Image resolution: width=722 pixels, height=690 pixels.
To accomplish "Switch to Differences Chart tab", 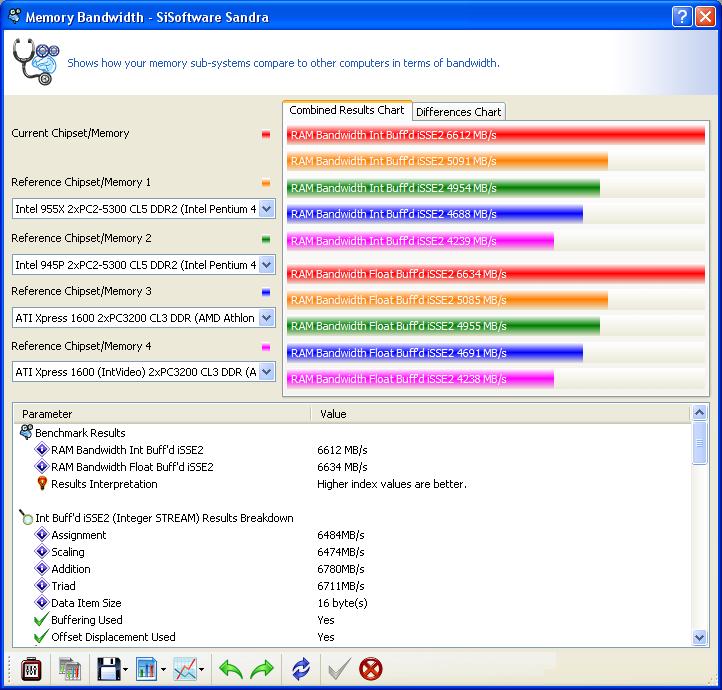I will (x=459, y=112).
